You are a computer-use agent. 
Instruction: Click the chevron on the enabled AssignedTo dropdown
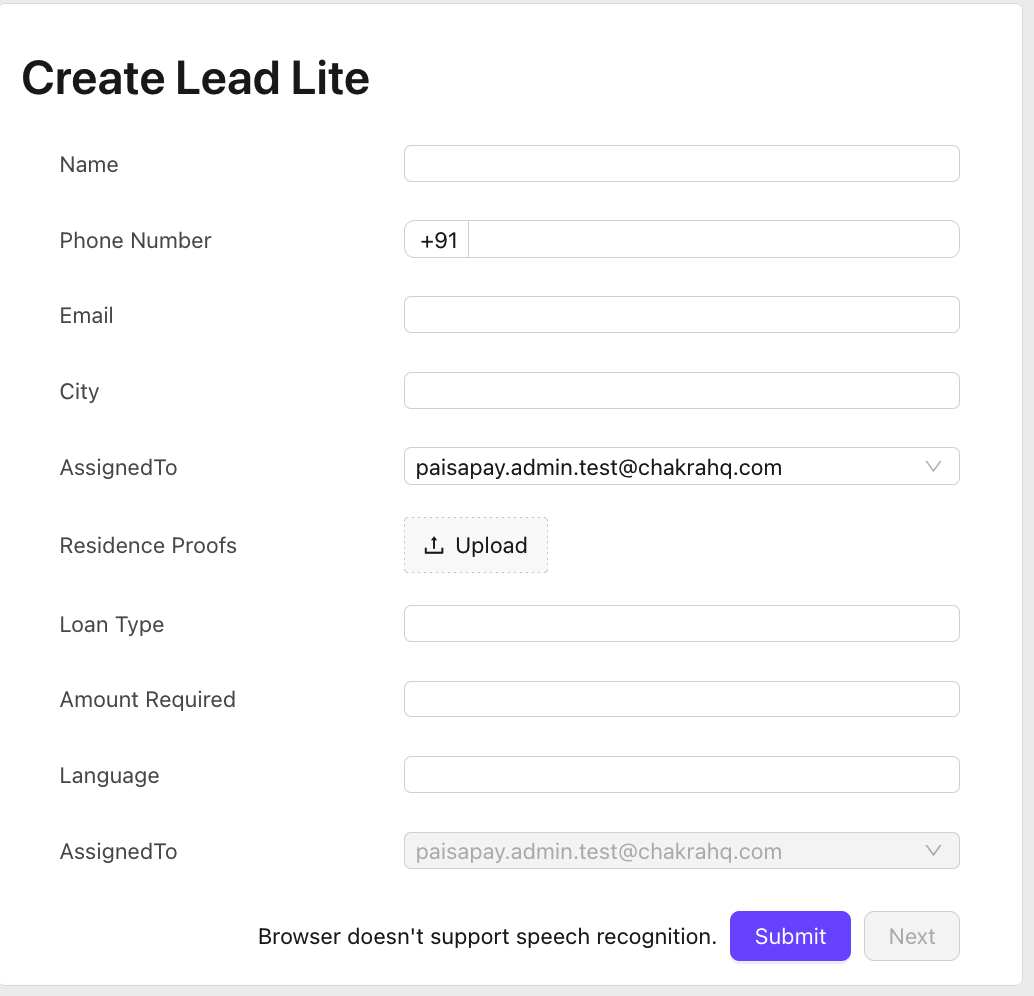(934, 467)
